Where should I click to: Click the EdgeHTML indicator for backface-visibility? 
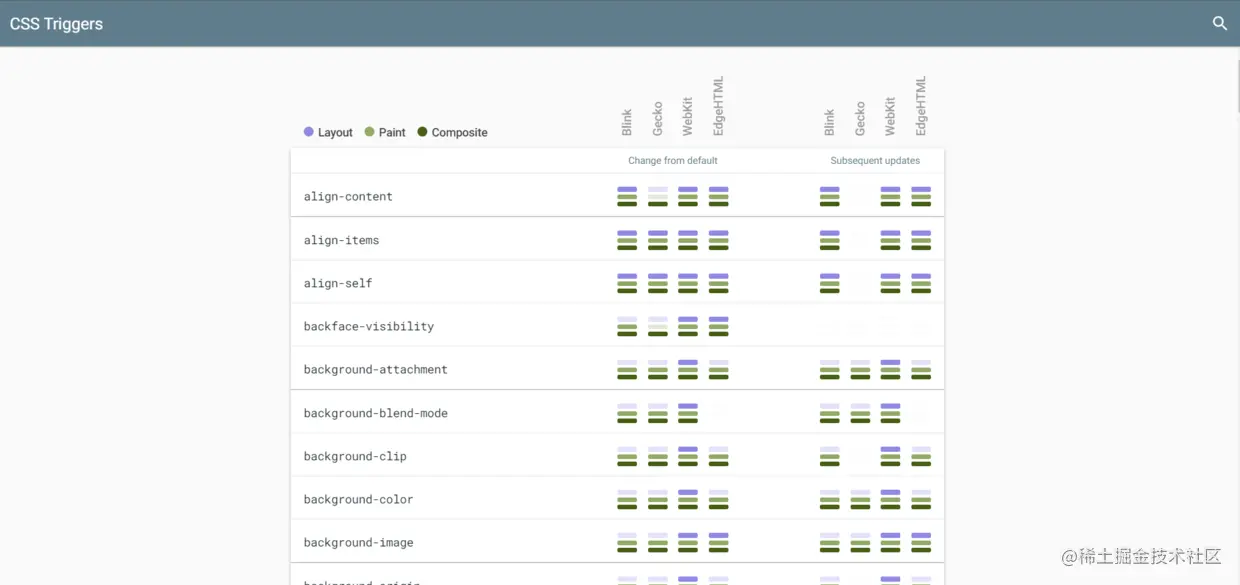point(718,325)
